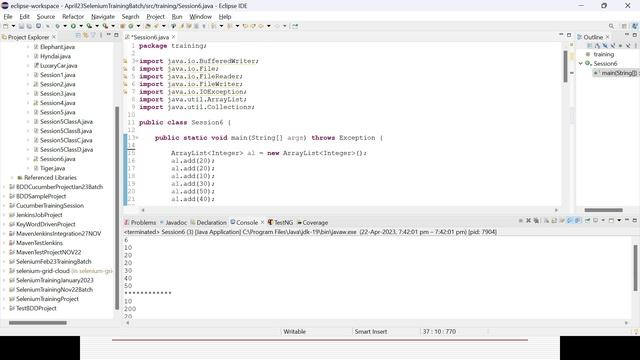
Task: Open the Navigate menu
Action: click(x=103, y=17)
